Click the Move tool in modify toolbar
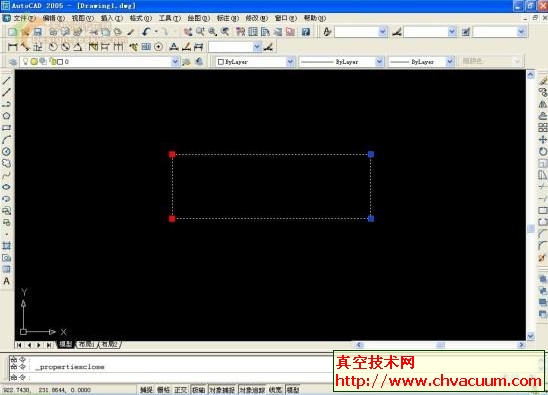 [542, 140]
